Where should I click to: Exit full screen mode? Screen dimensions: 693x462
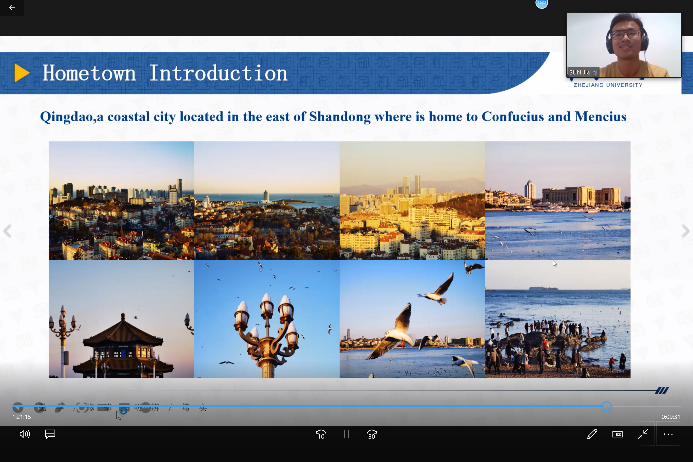pos(643,434)
